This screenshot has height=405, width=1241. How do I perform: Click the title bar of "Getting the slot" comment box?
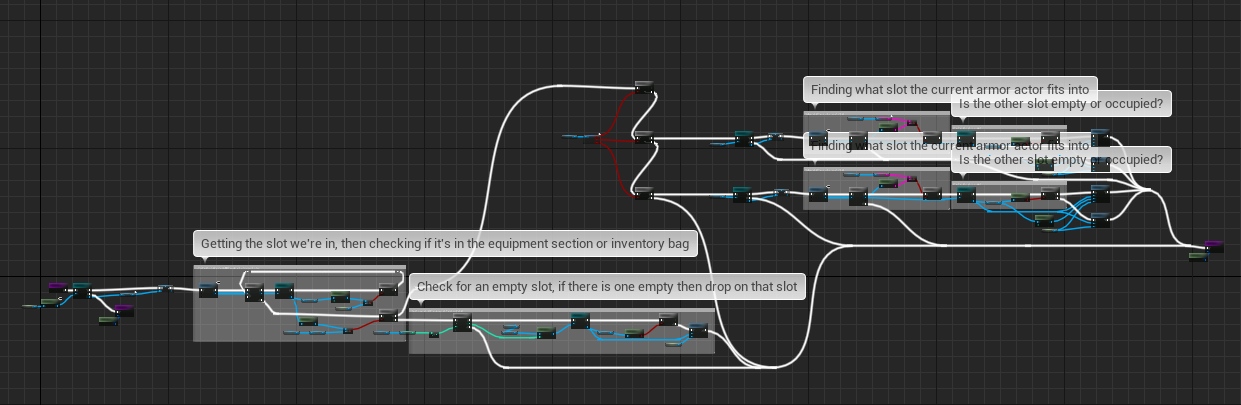pyautogui.click(x=299, y=269)
